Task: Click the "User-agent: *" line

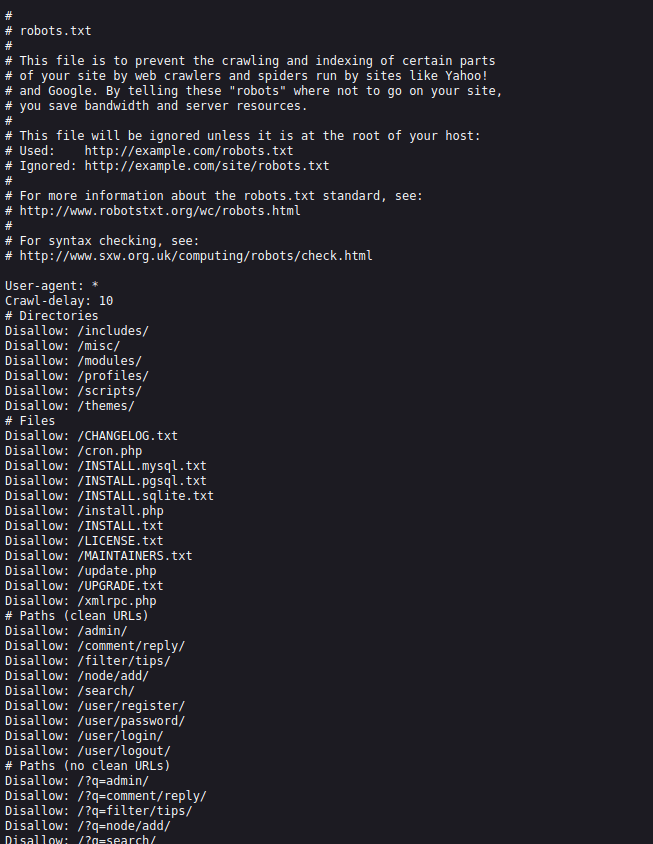Action: coord(52,286)
